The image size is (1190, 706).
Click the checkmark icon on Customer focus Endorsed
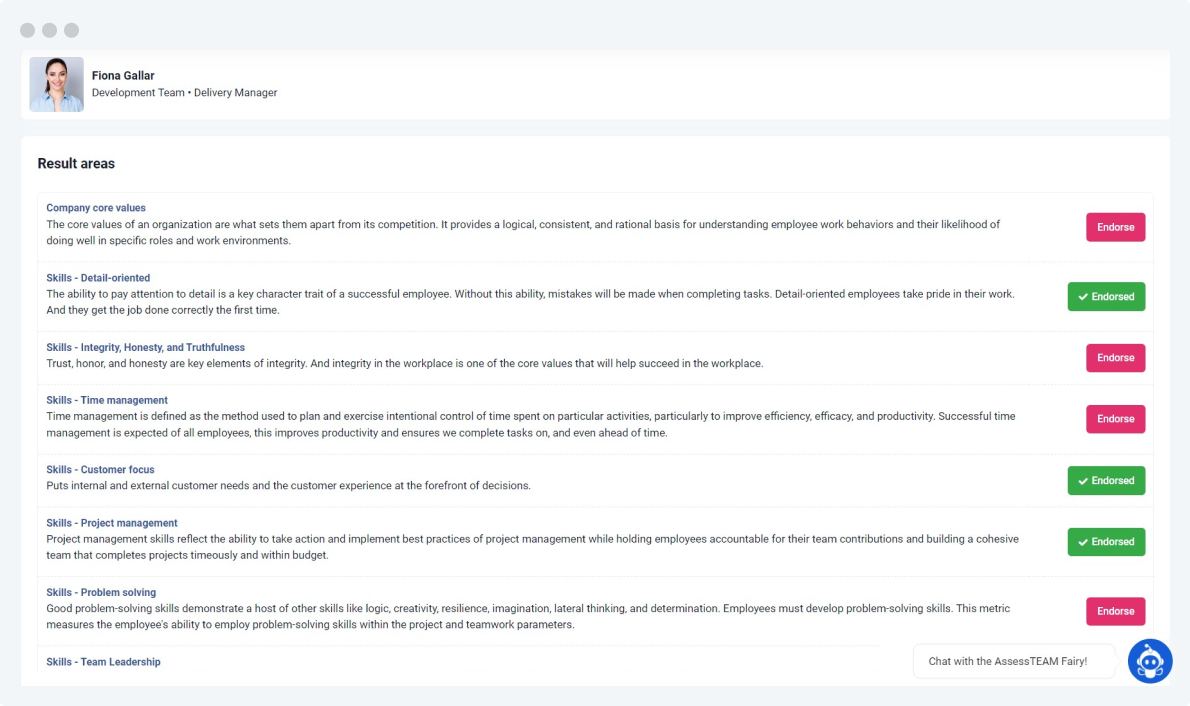1082,481
